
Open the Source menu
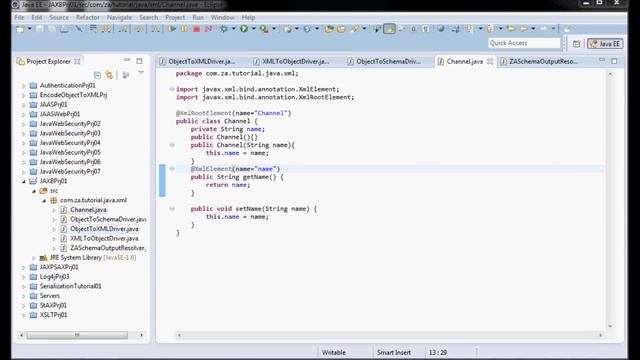(x=59, y=18)
